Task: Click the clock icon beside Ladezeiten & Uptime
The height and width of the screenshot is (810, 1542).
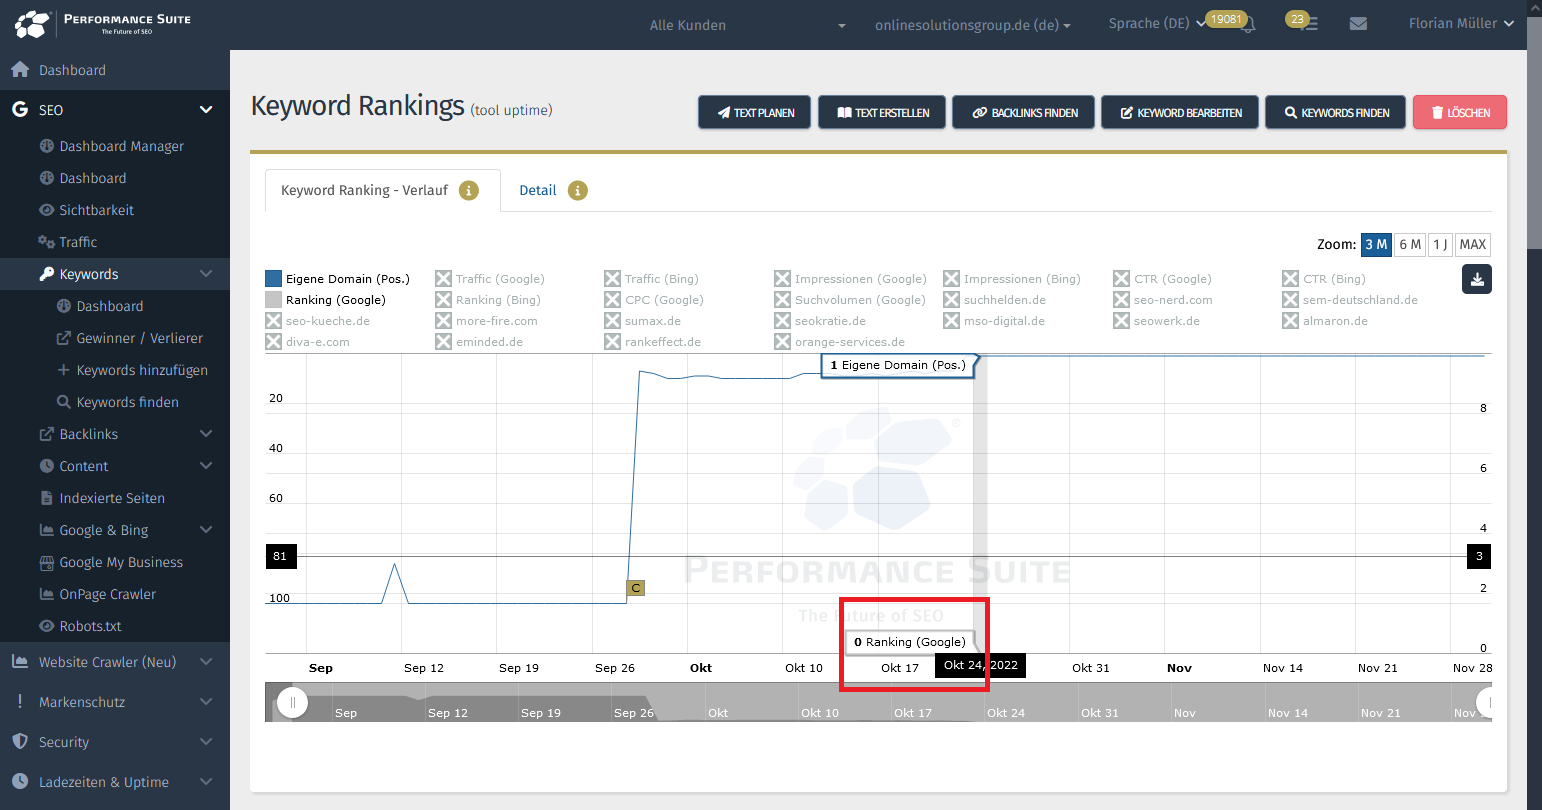Action: (19, 782)
